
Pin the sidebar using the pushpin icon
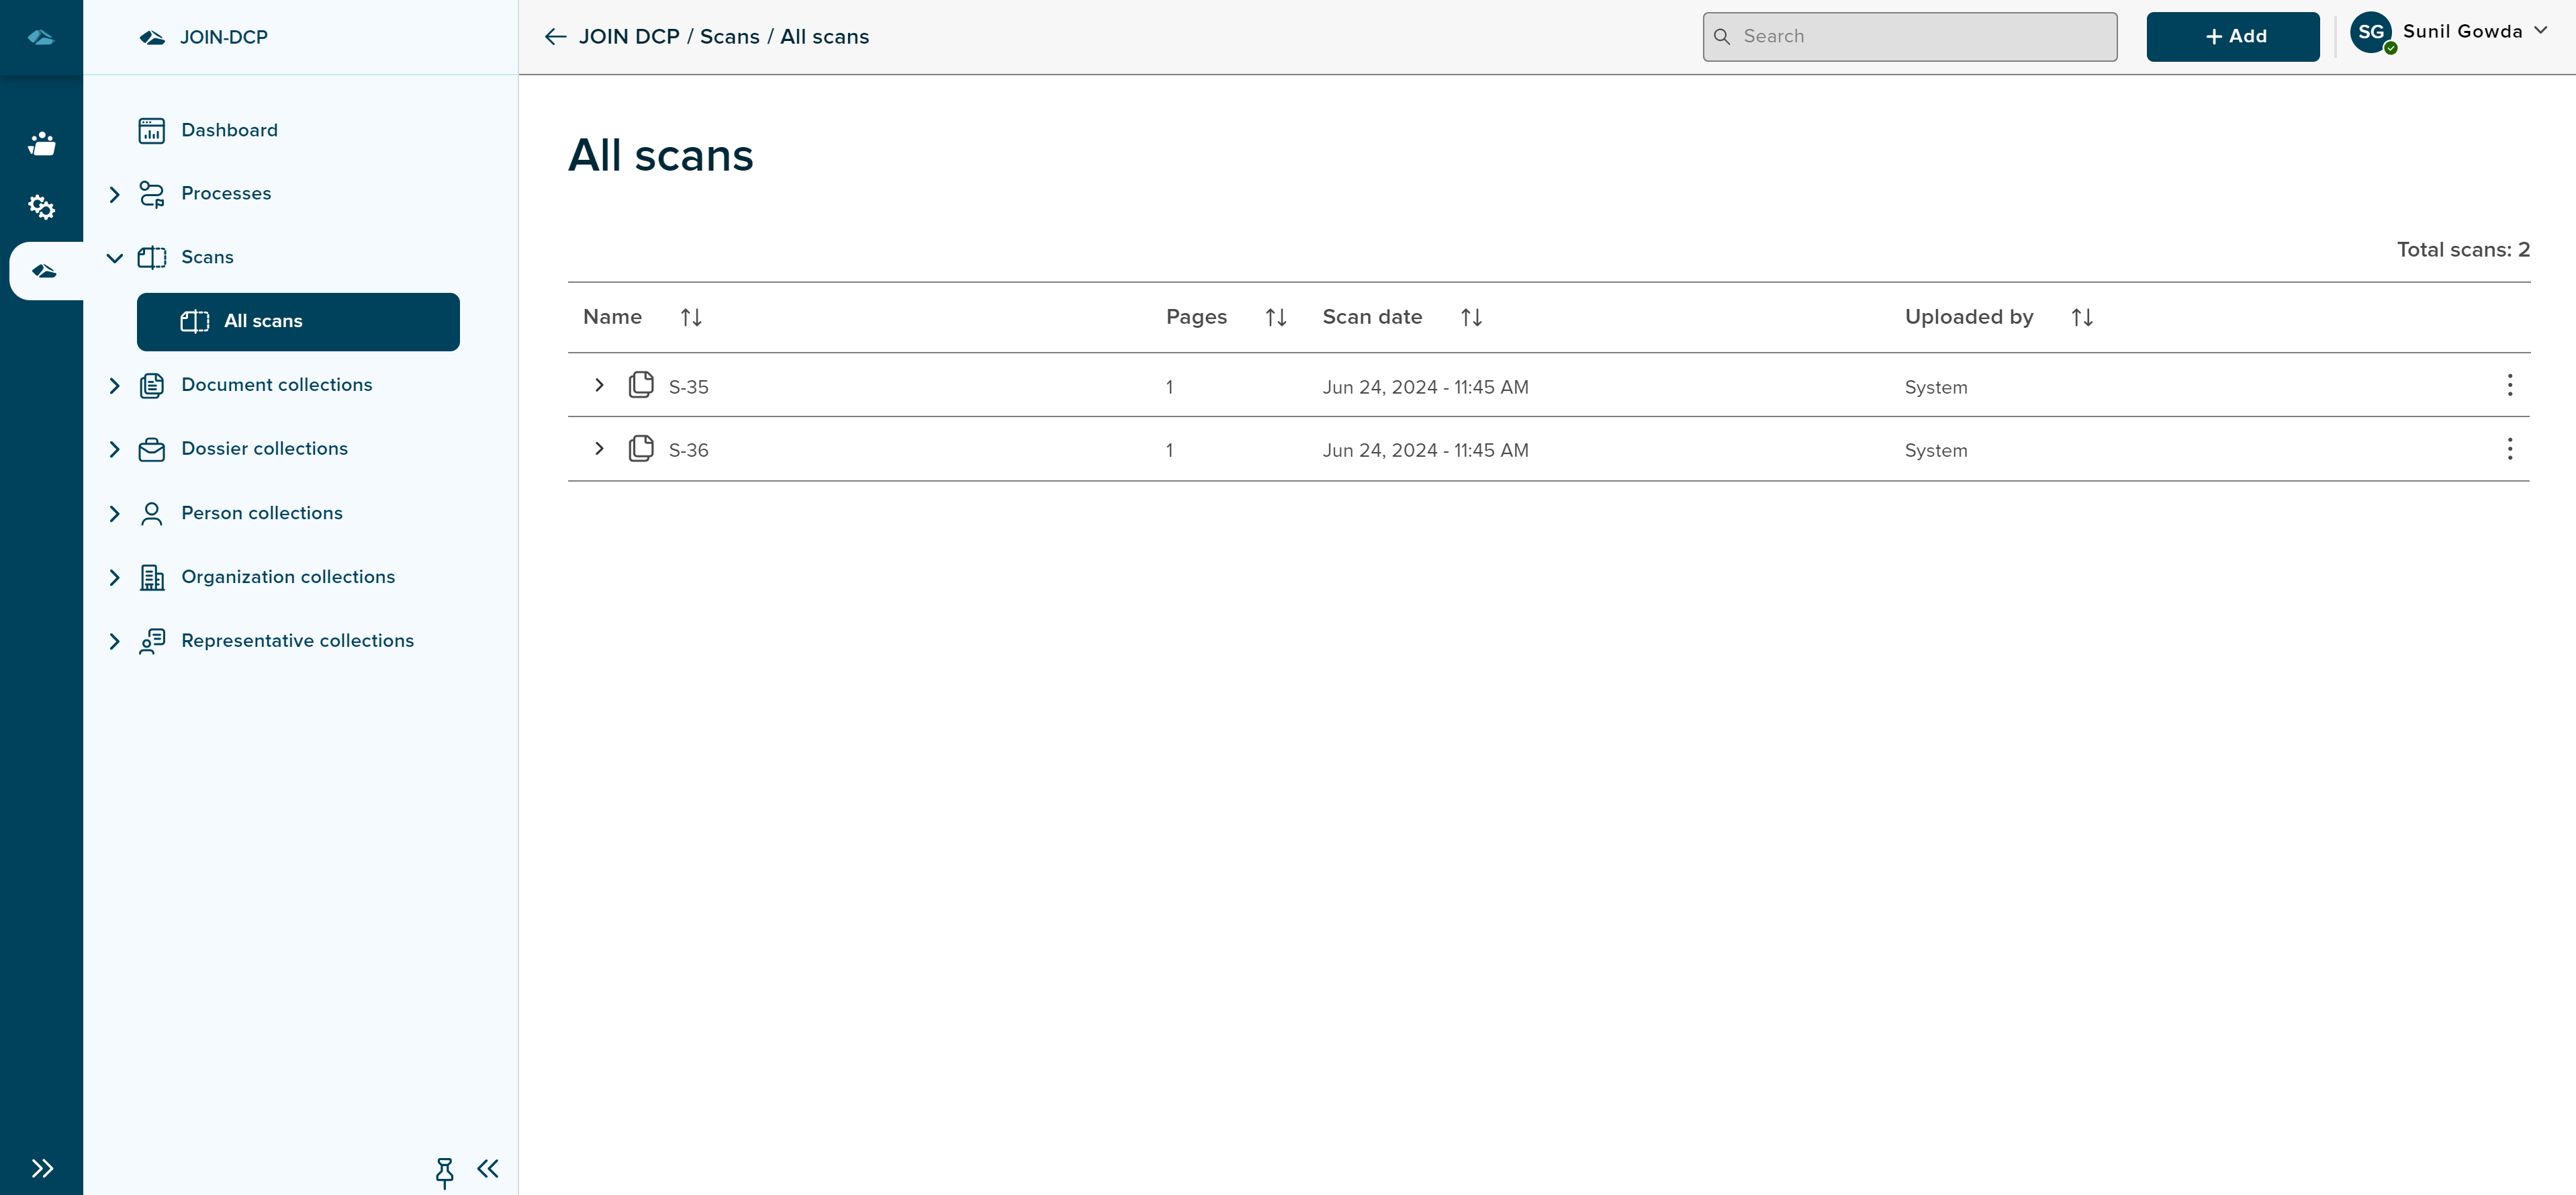pyautogui.click(x=445, y=1171)
